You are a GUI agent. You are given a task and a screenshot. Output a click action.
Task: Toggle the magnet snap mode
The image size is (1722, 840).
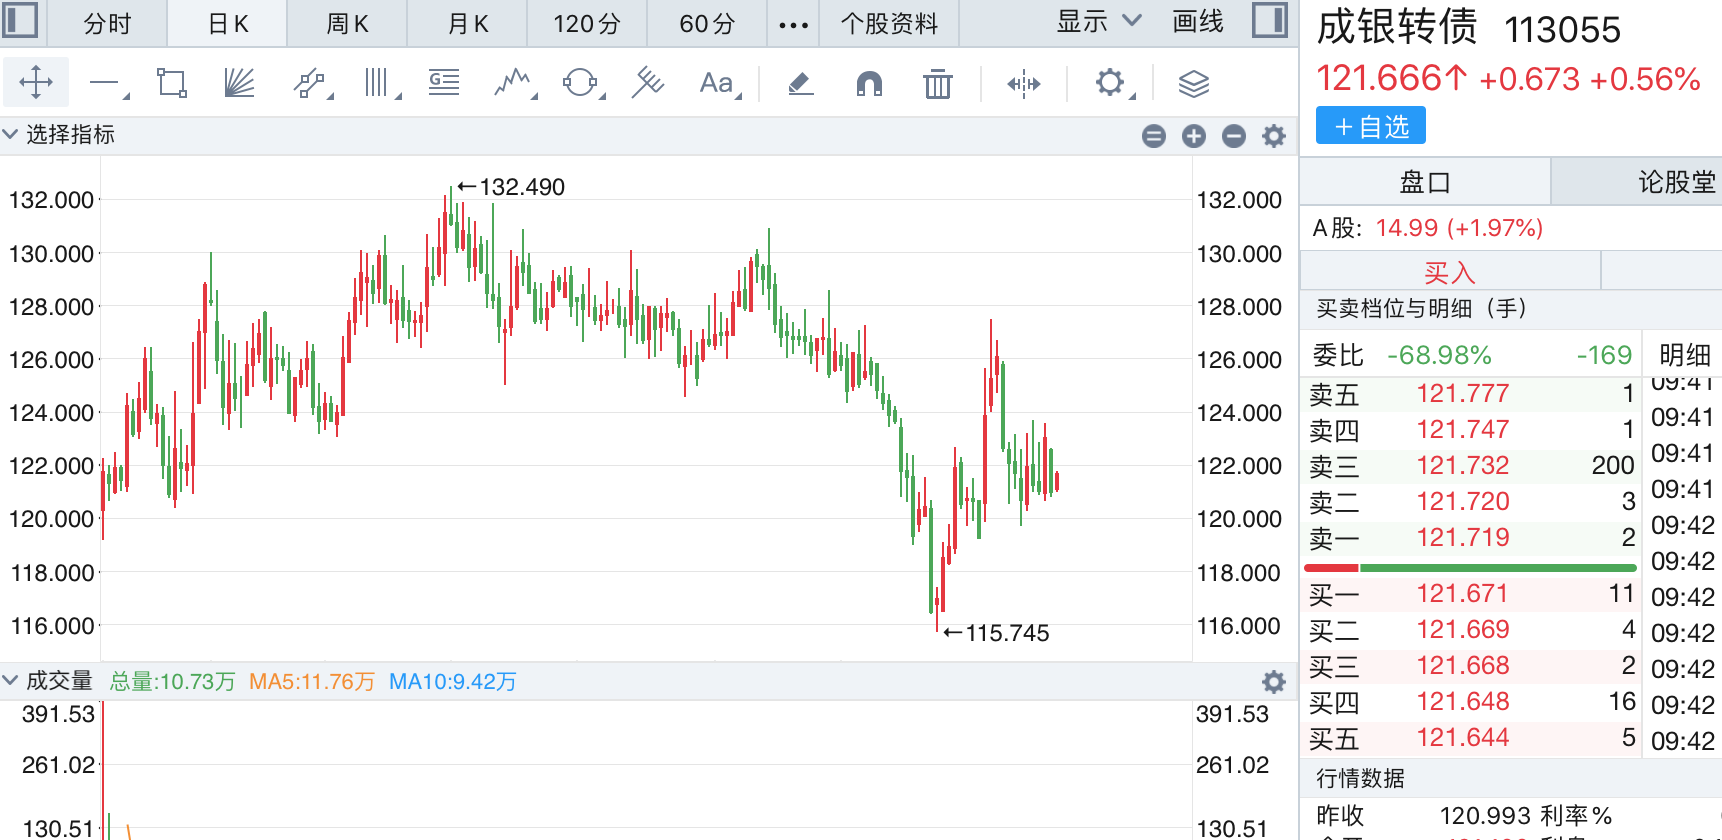coord(869,83)
